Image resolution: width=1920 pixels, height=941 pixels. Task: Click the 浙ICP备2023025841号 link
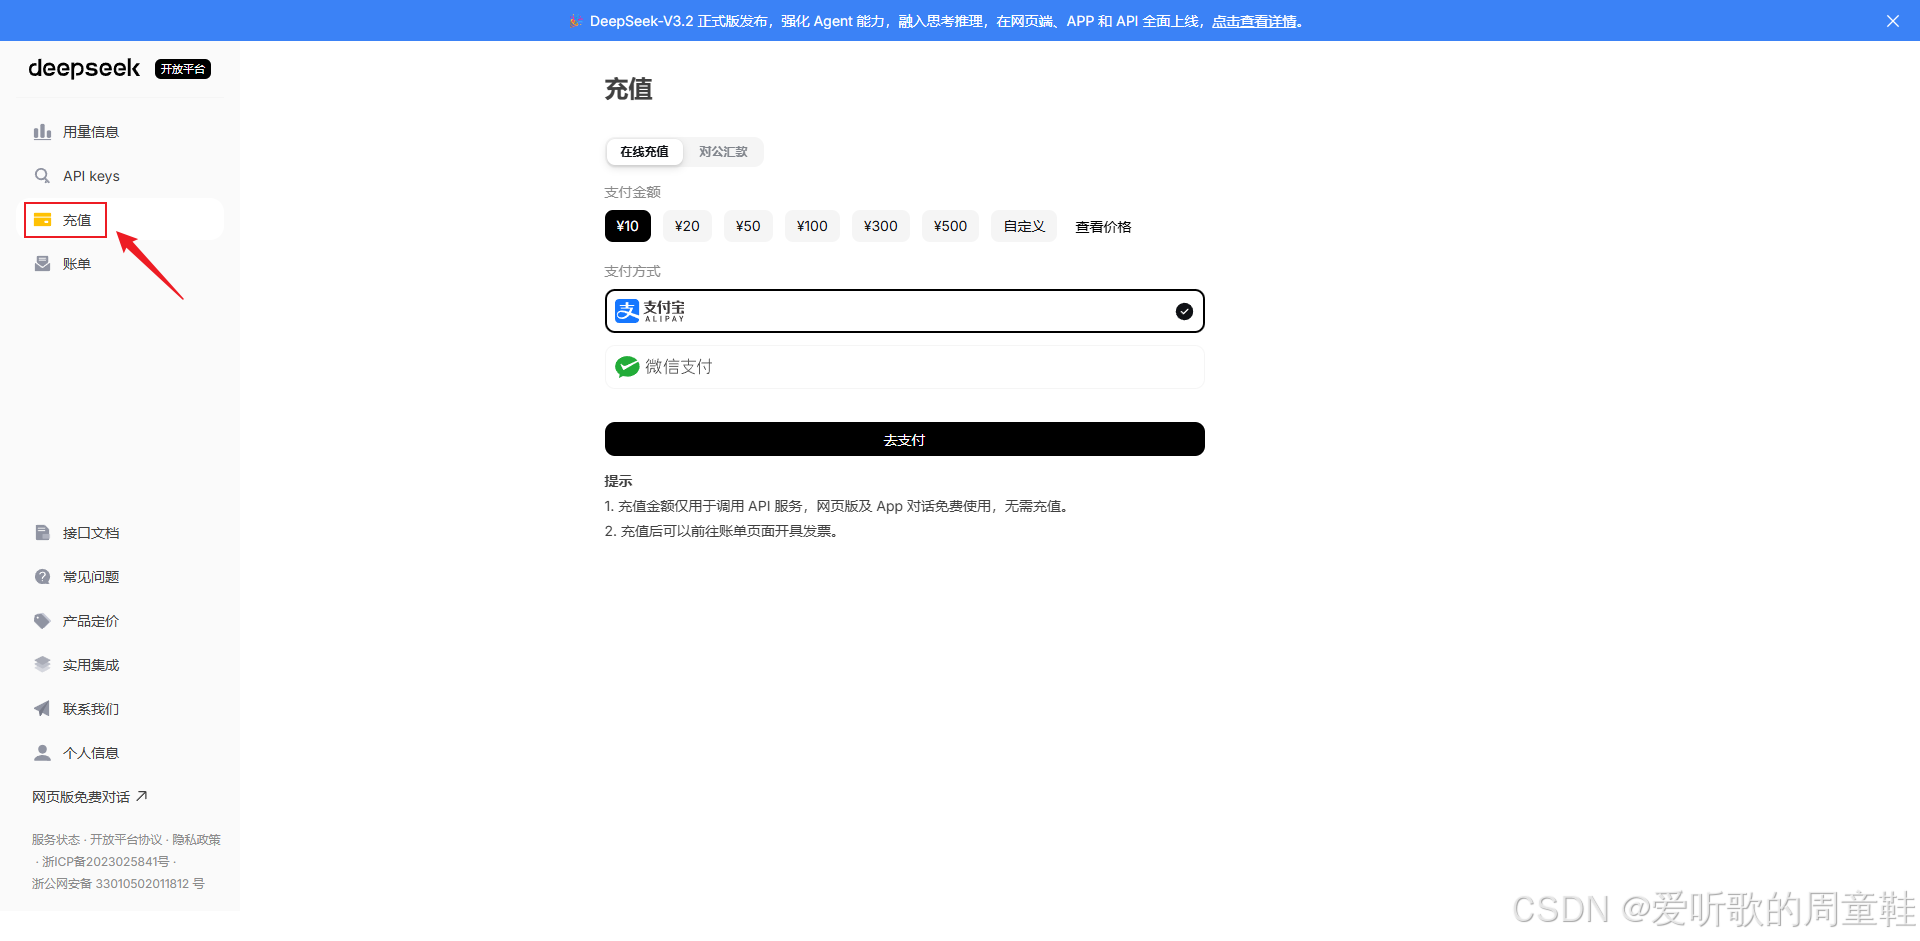(106, 862)
